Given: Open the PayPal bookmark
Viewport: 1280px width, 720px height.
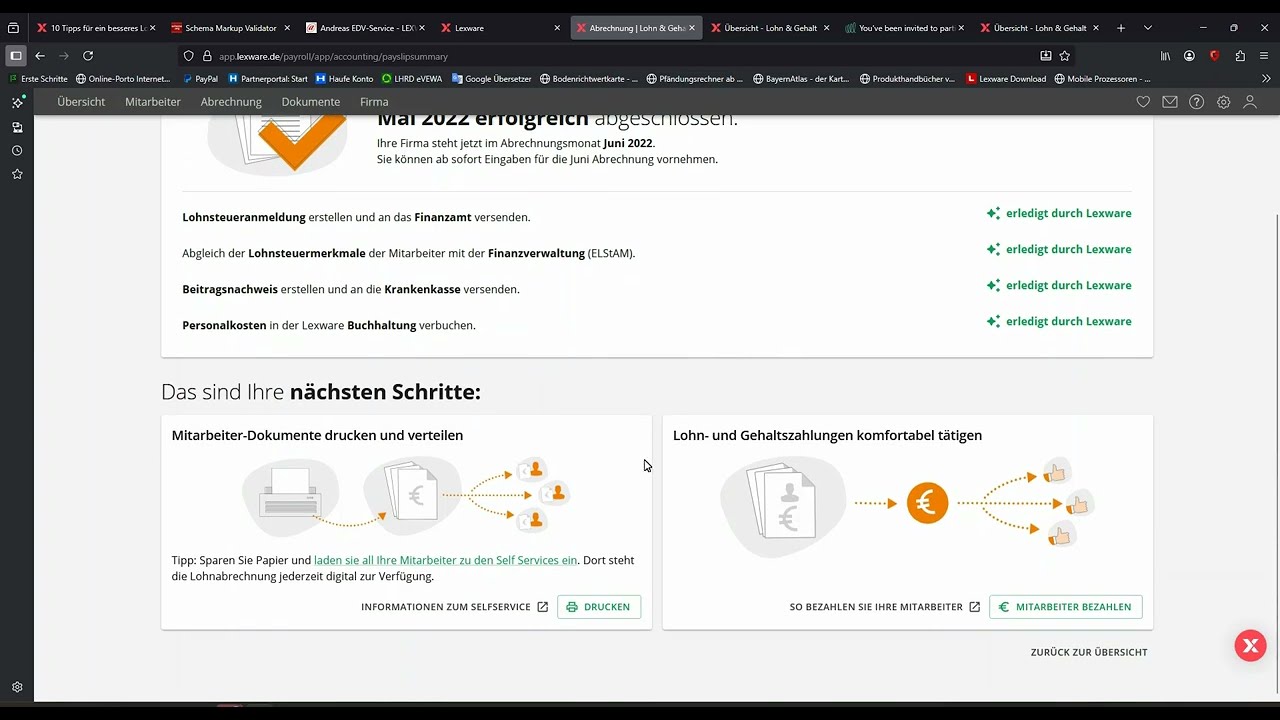Looking at the screenshot, I should pos(200,79).
